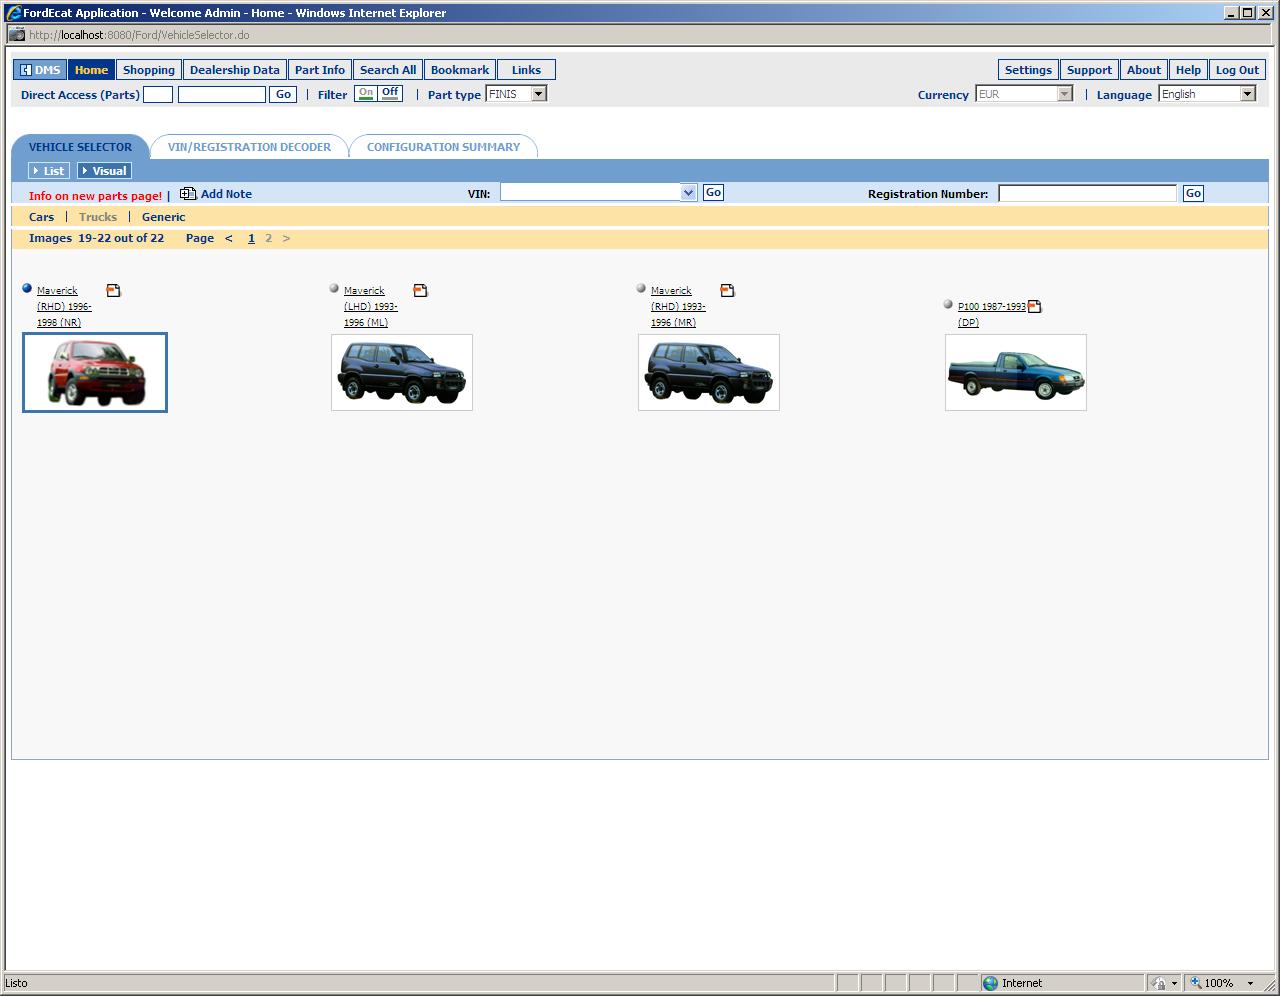Select Maverick (RHD) 1996-1998 (NR) radio button

pos(27,288)
